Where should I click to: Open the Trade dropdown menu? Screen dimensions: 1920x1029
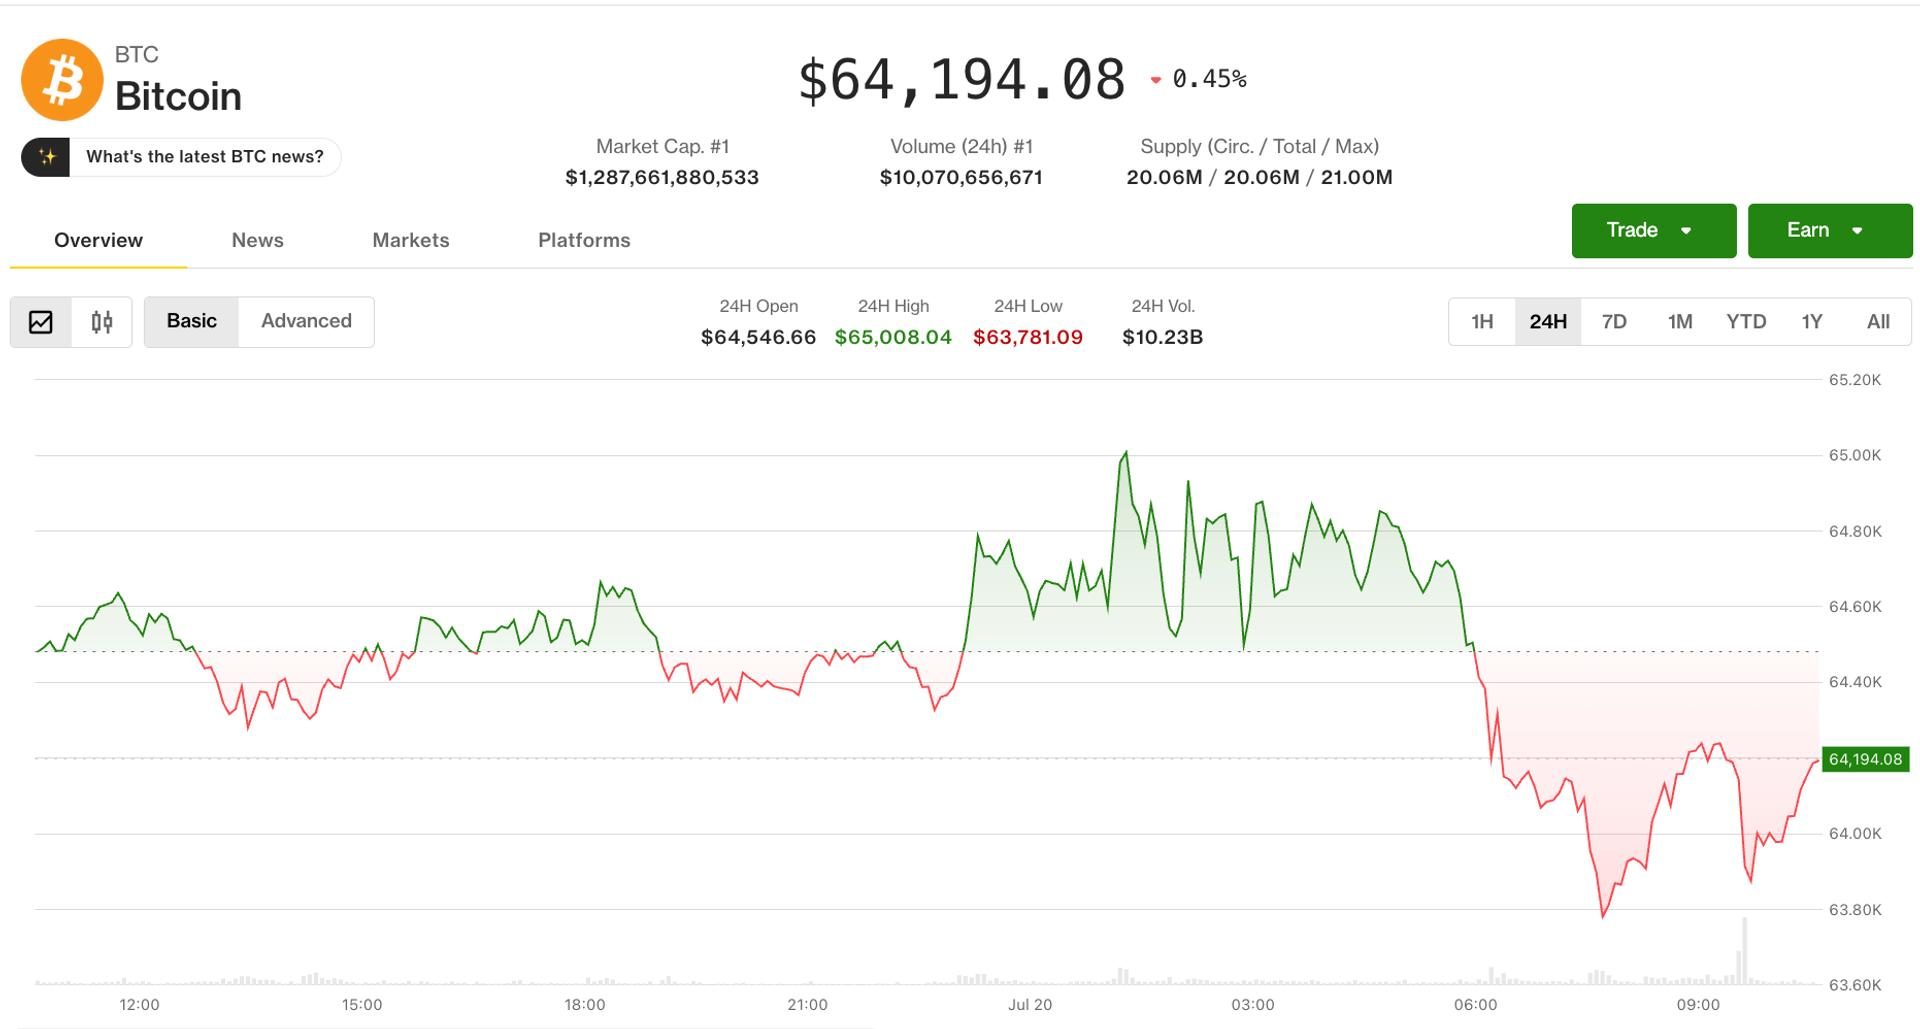tap(1654, 231)
